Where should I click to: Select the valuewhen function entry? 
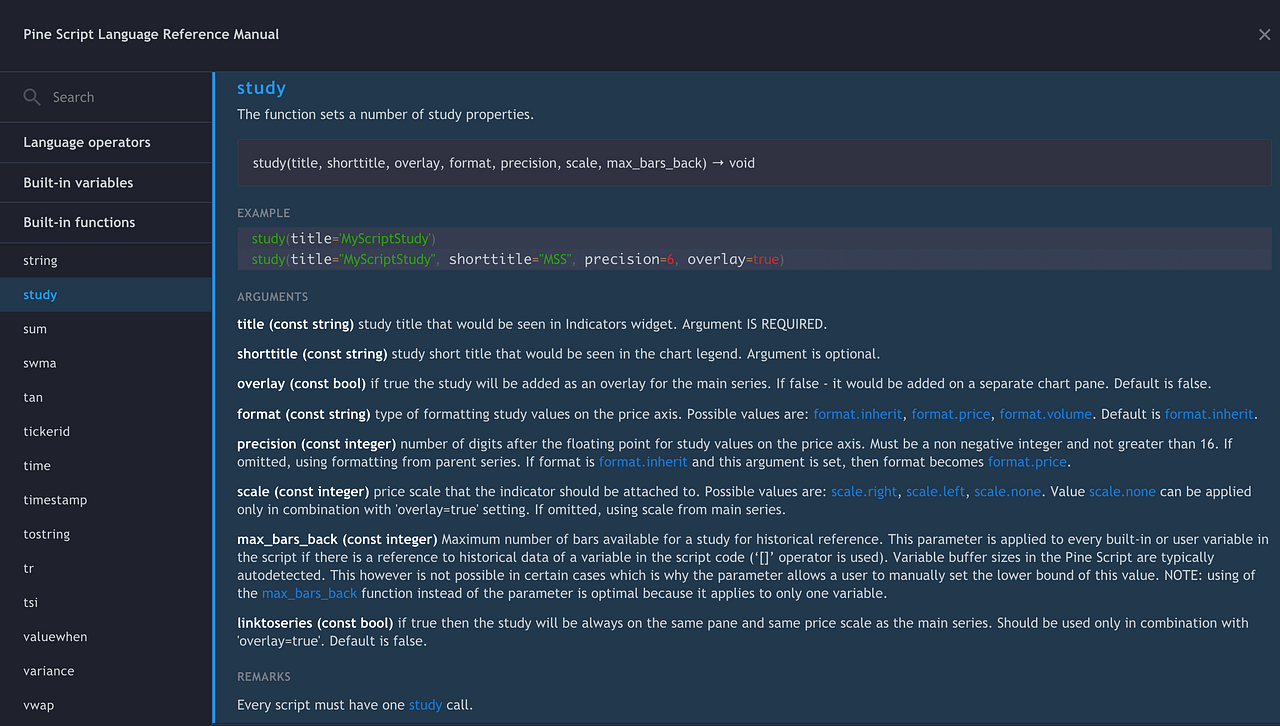[x=106, y=637]
